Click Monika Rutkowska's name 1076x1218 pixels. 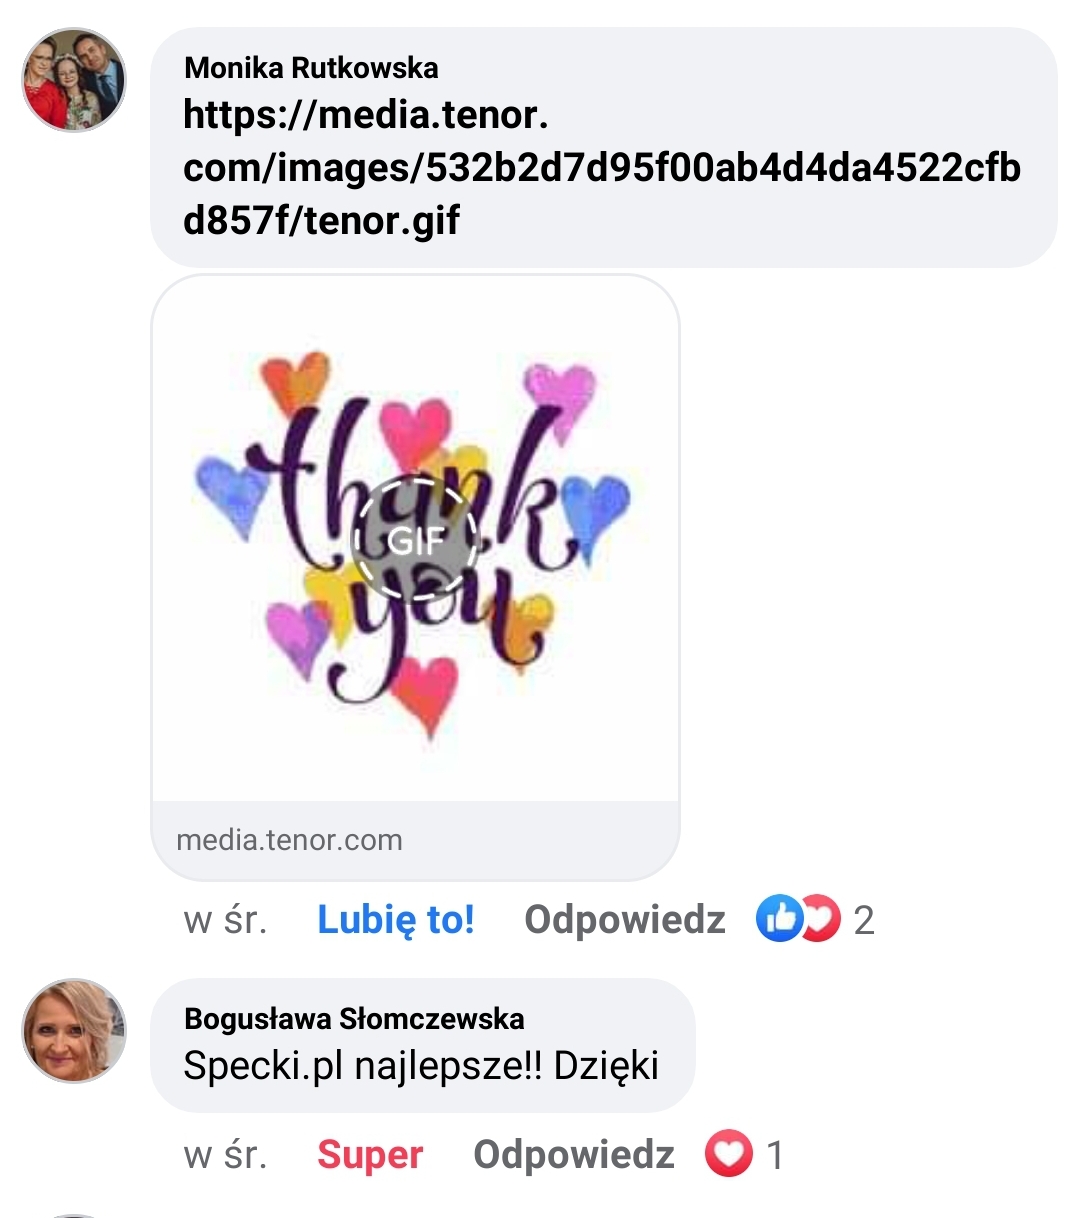pos(312,68)
